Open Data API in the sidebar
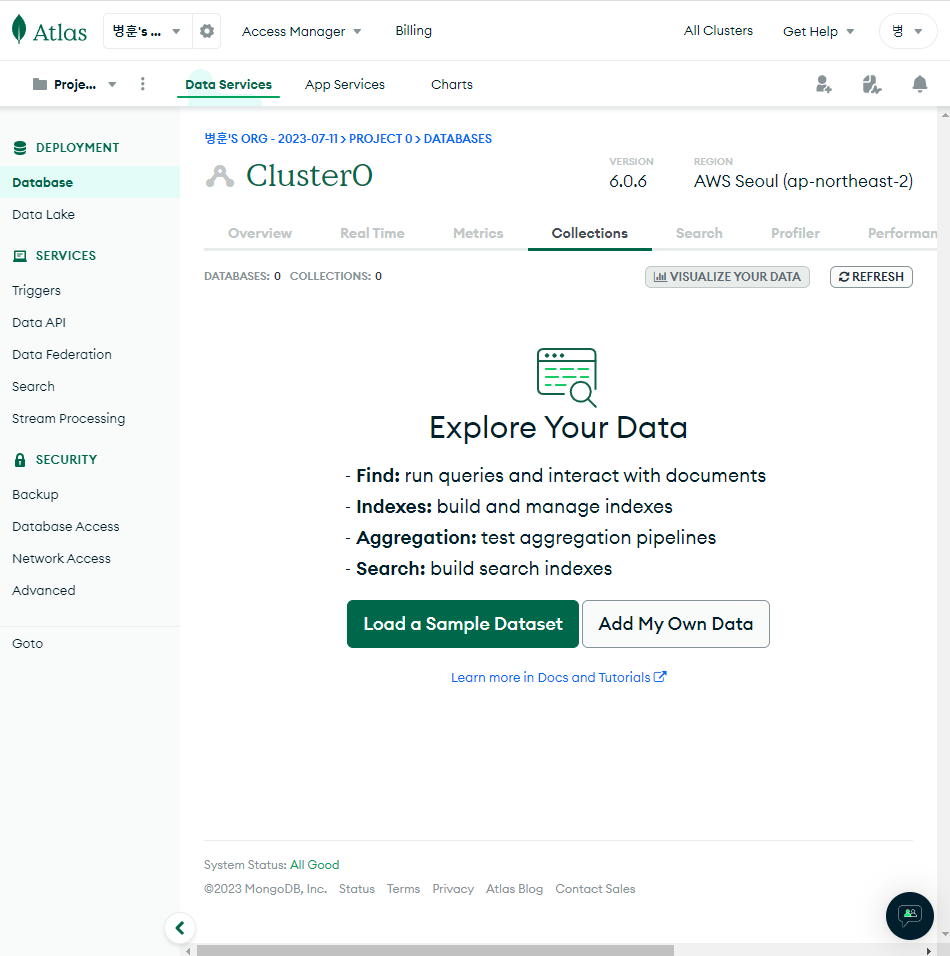Viewport: 950px width, 956px height. tap(38, 323)
